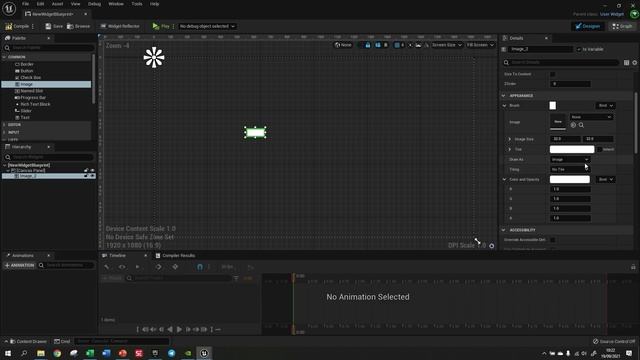The width and height of the screenshot is (640, 360).
Task: Expand the Image Size property
Action: click(x=509, y=139)
